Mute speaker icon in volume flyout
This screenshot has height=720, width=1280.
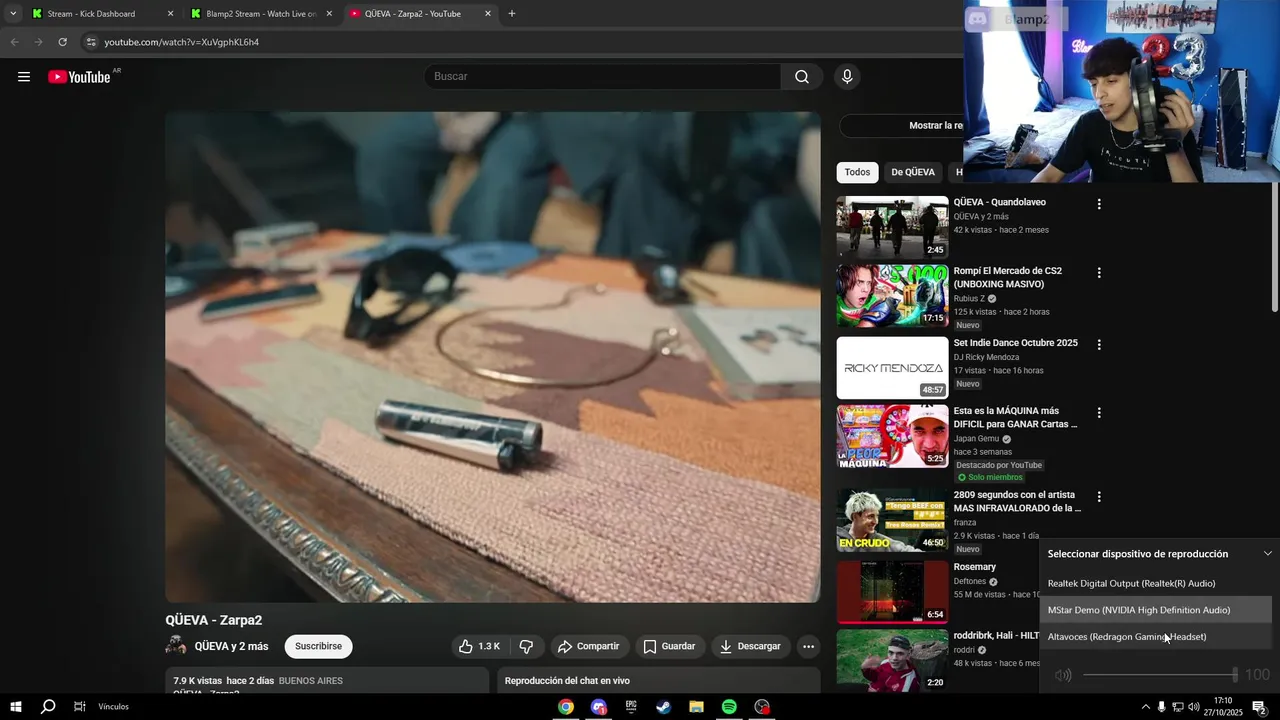point(1063,675)
